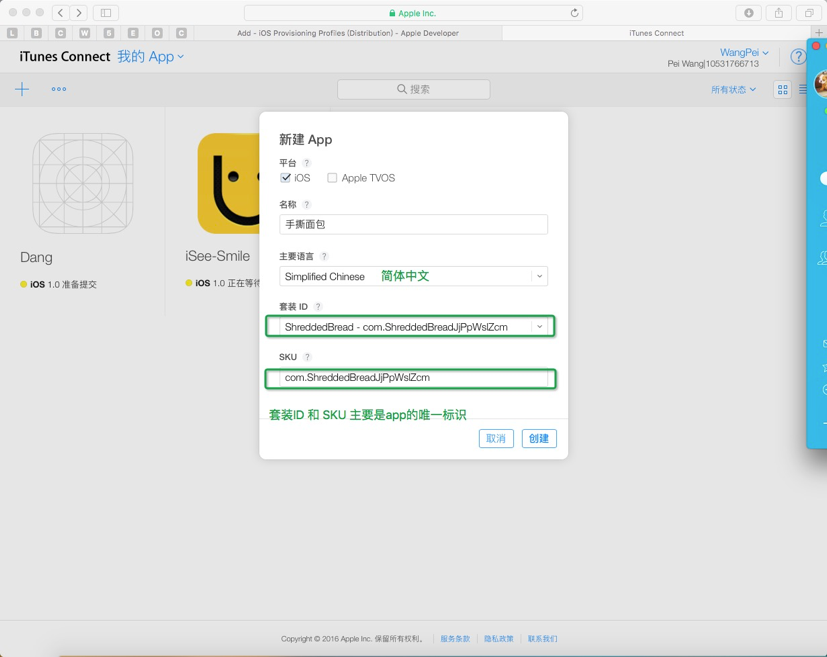Click the Safari address bar showing Apple Inc.

coord(413,13)
